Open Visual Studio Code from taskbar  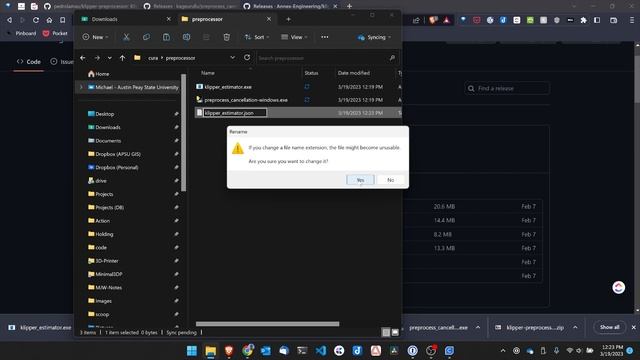pos(321,351)
